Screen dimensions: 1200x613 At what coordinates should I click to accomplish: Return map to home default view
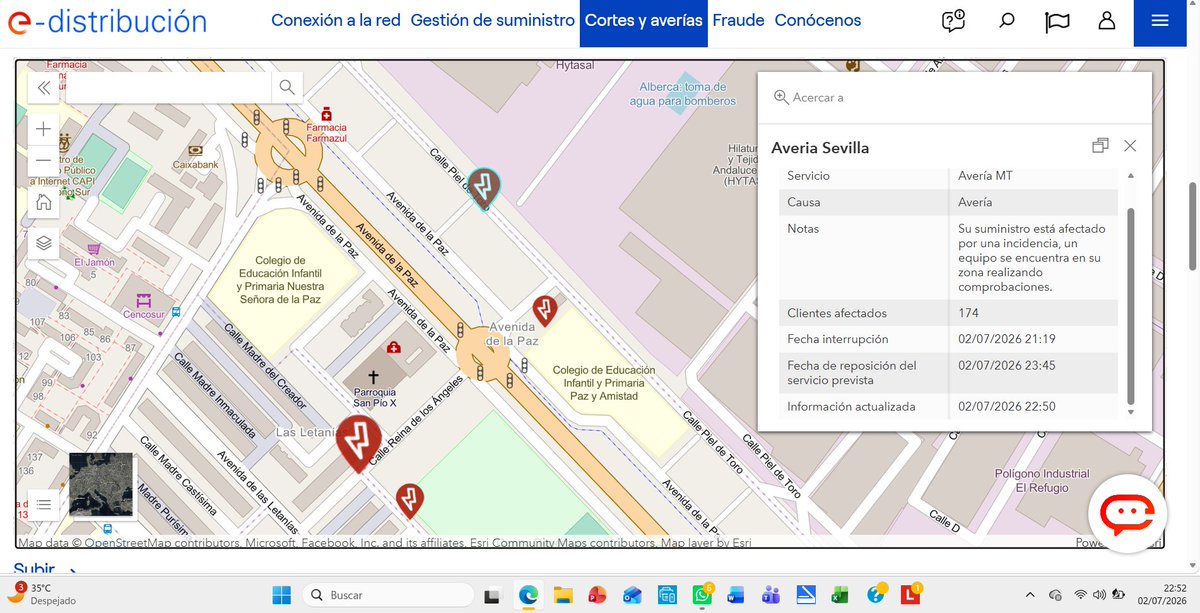[x=43, y=202]
